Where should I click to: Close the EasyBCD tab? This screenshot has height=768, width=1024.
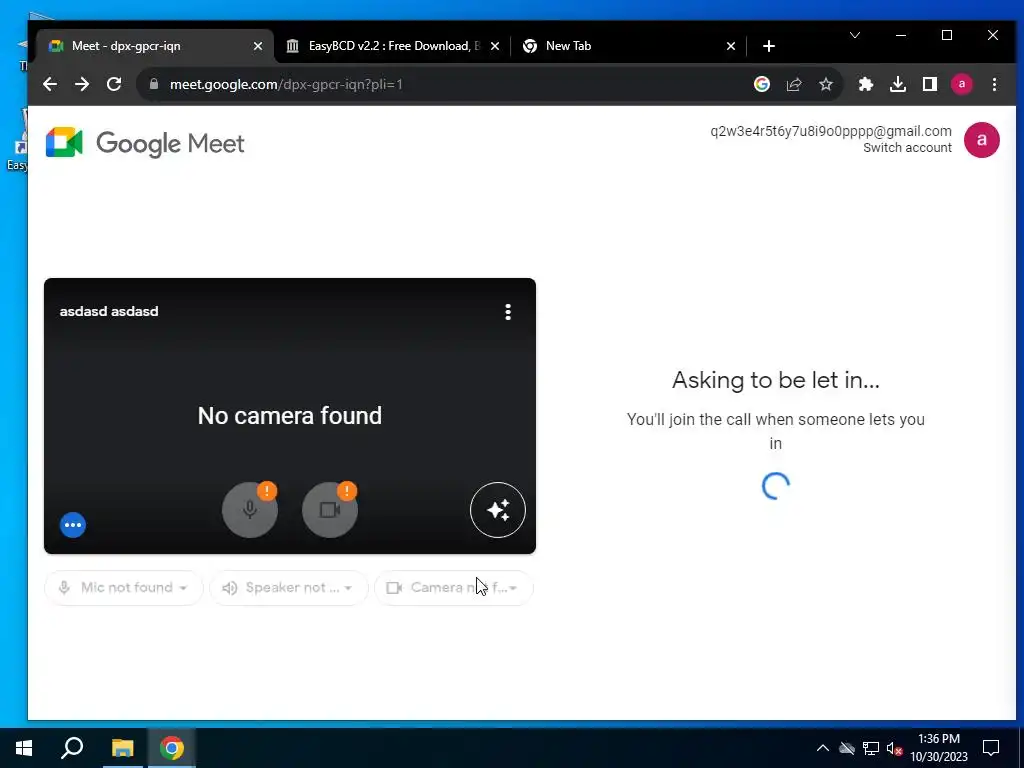495,46
